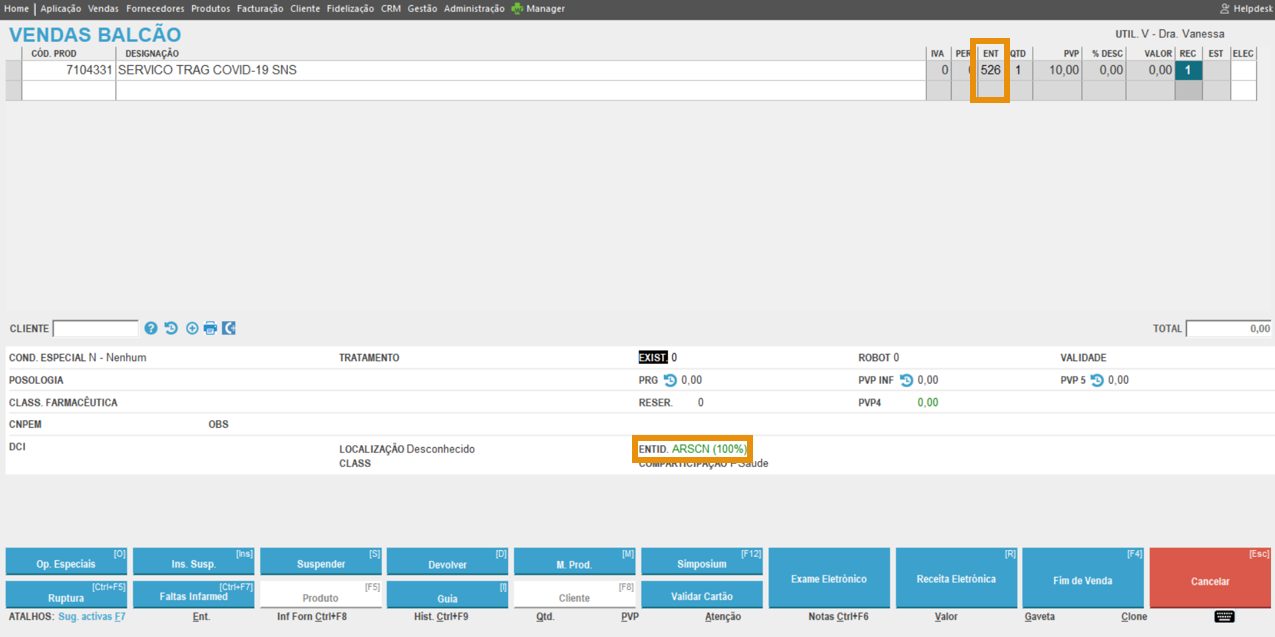Click the help icon beside the Cliente field
This screenshot has height=637, width=1275.
(151, 328)
